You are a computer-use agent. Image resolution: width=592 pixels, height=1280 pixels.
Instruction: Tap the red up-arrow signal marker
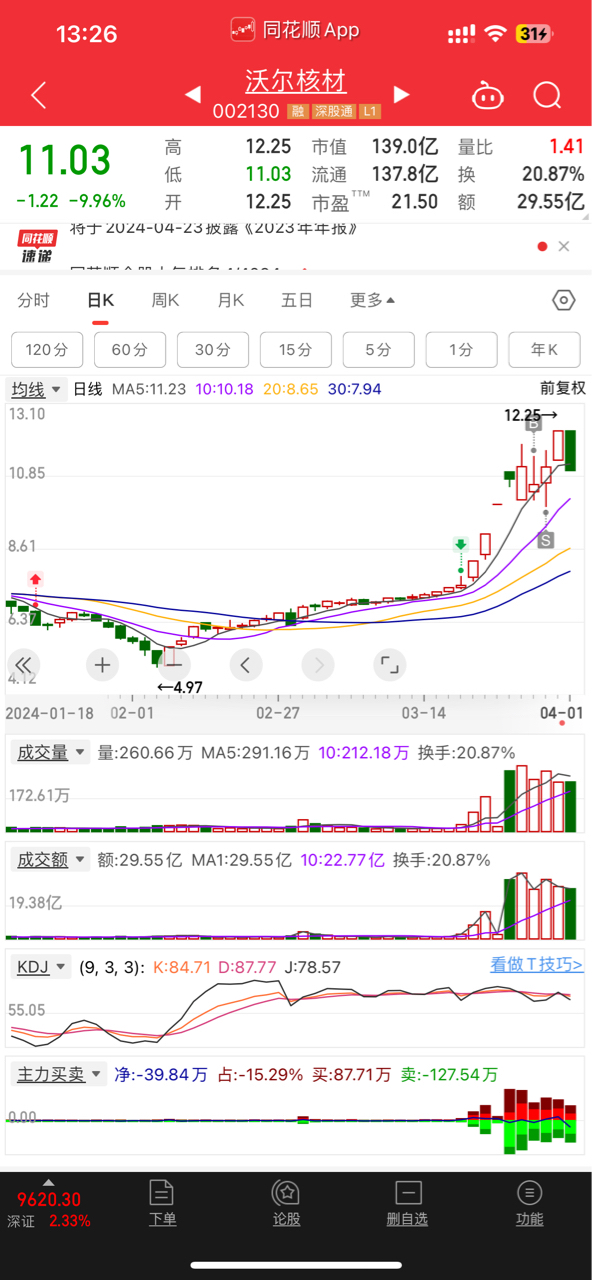pos(35,579)
